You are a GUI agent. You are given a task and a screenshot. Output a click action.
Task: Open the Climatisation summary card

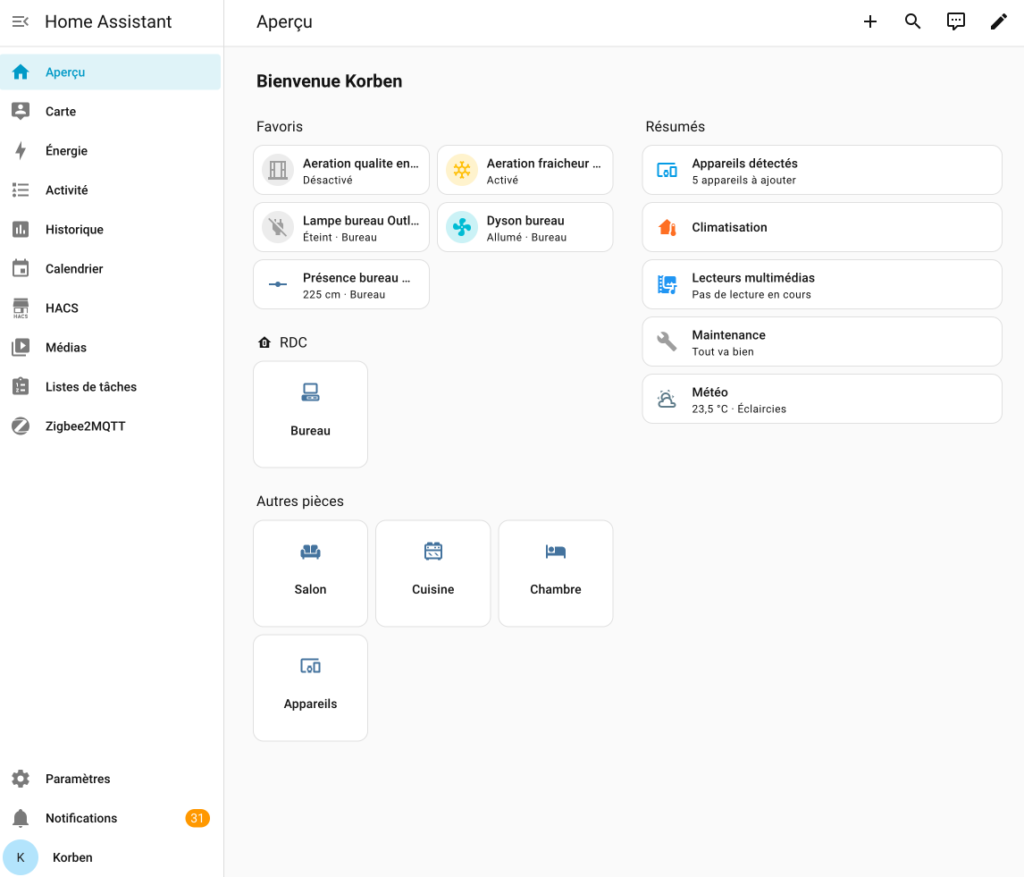822,227
